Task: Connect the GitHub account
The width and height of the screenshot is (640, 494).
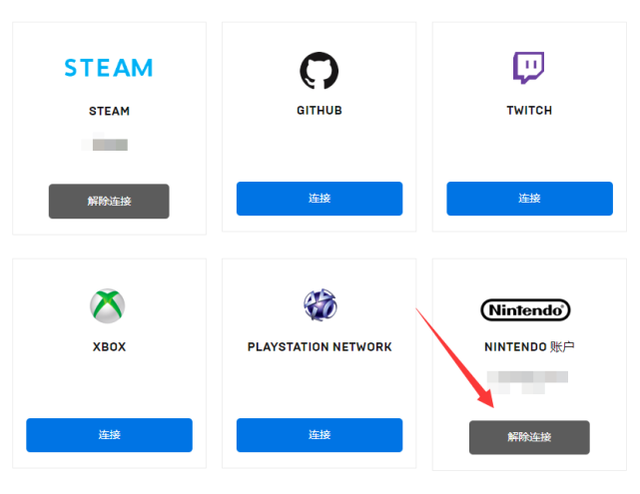Action: click(319, 198)
